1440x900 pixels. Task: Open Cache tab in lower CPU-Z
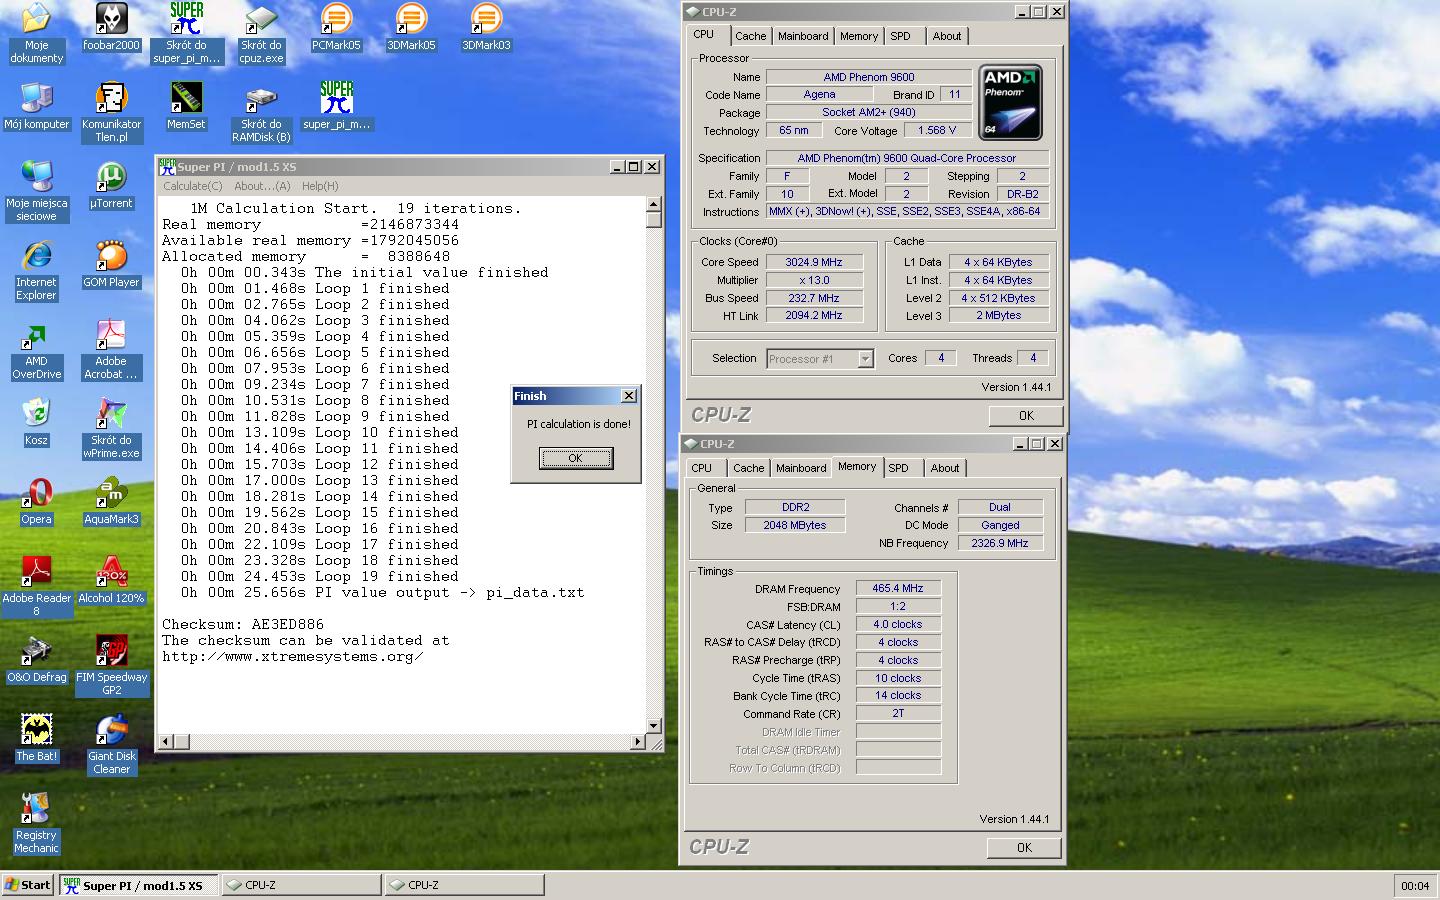pos(748,468)
